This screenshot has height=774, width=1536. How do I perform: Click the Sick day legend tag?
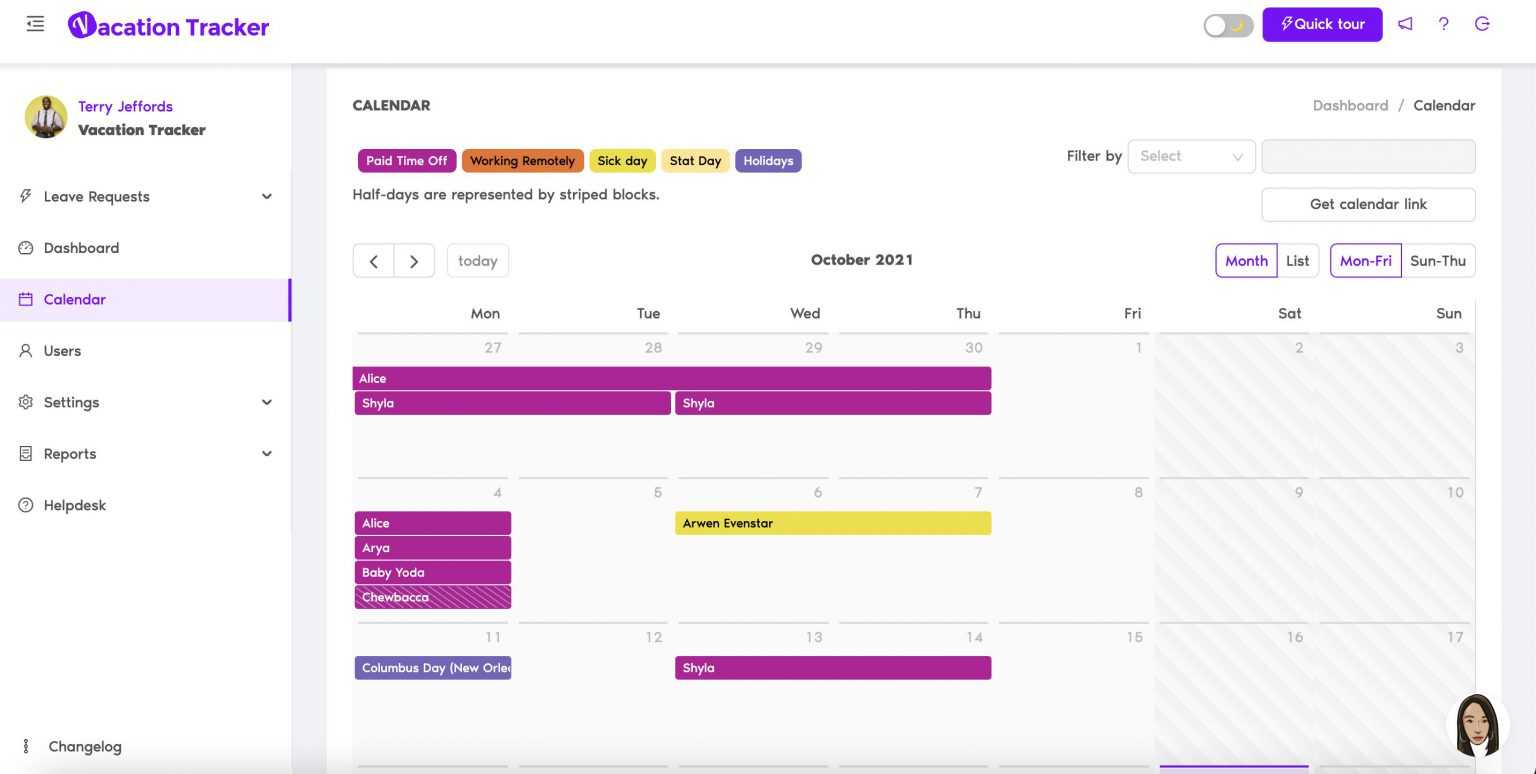coord(622,161)
